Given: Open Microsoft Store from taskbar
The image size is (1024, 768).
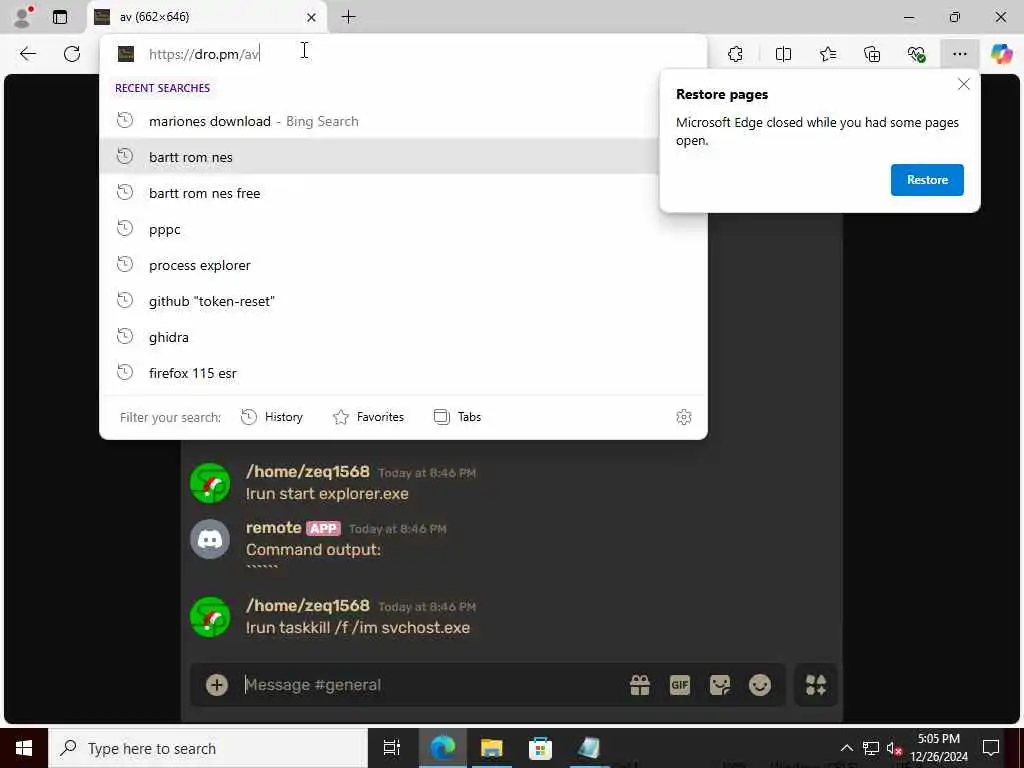Looking at the screenshot, I should pyautogui.click(x=540, y=748).
